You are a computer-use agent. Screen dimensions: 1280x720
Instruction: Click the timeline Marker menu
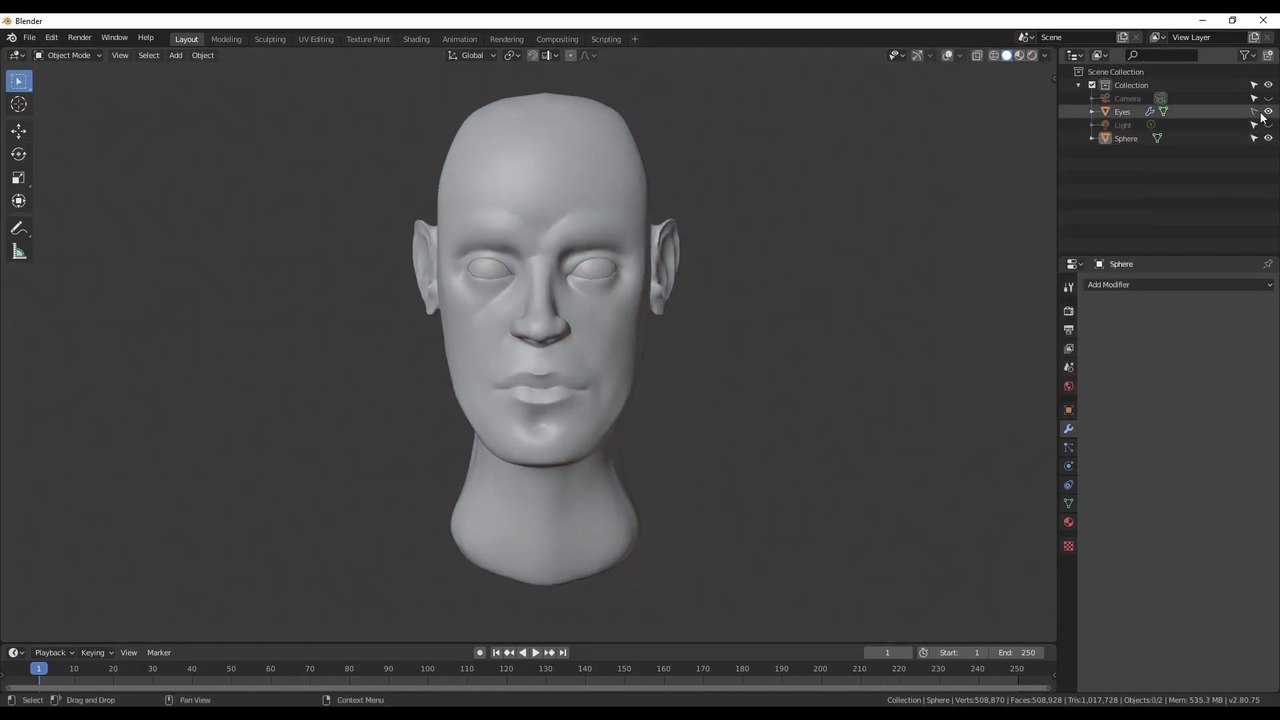159,653
